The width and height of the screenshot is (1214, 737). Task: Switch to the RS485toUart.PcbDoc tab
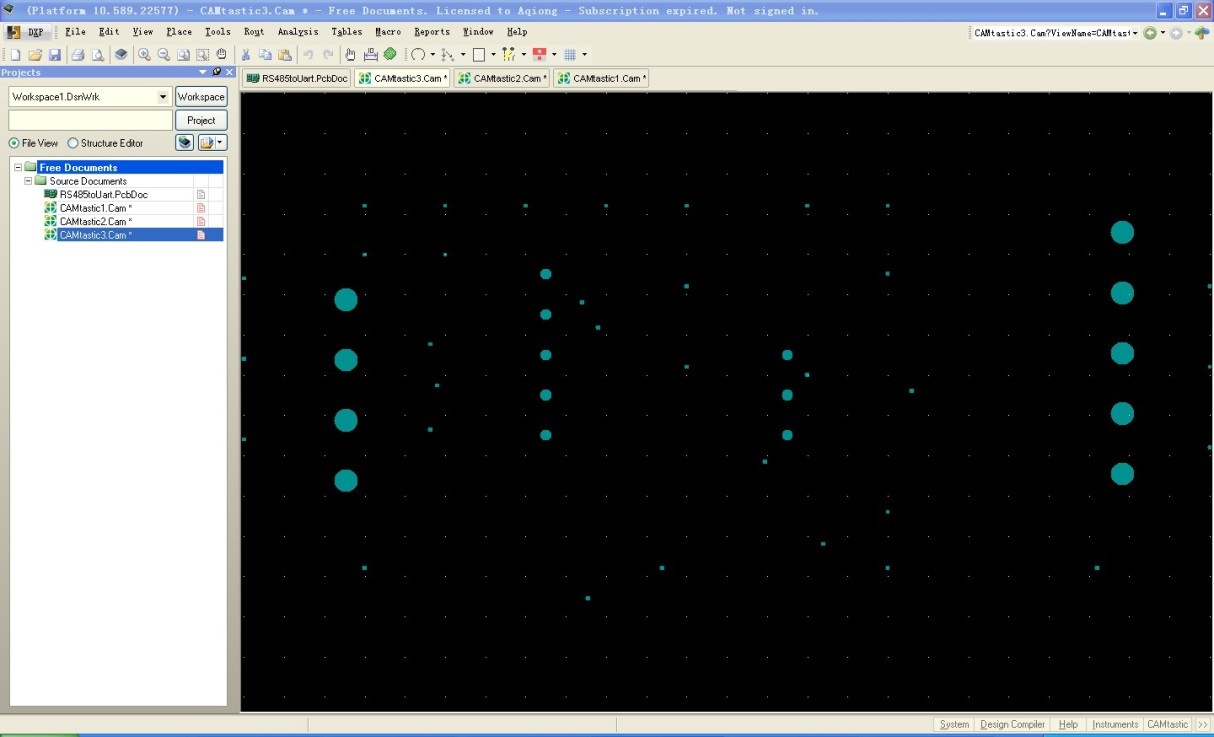pyautogui.click(x=297, y=78)
